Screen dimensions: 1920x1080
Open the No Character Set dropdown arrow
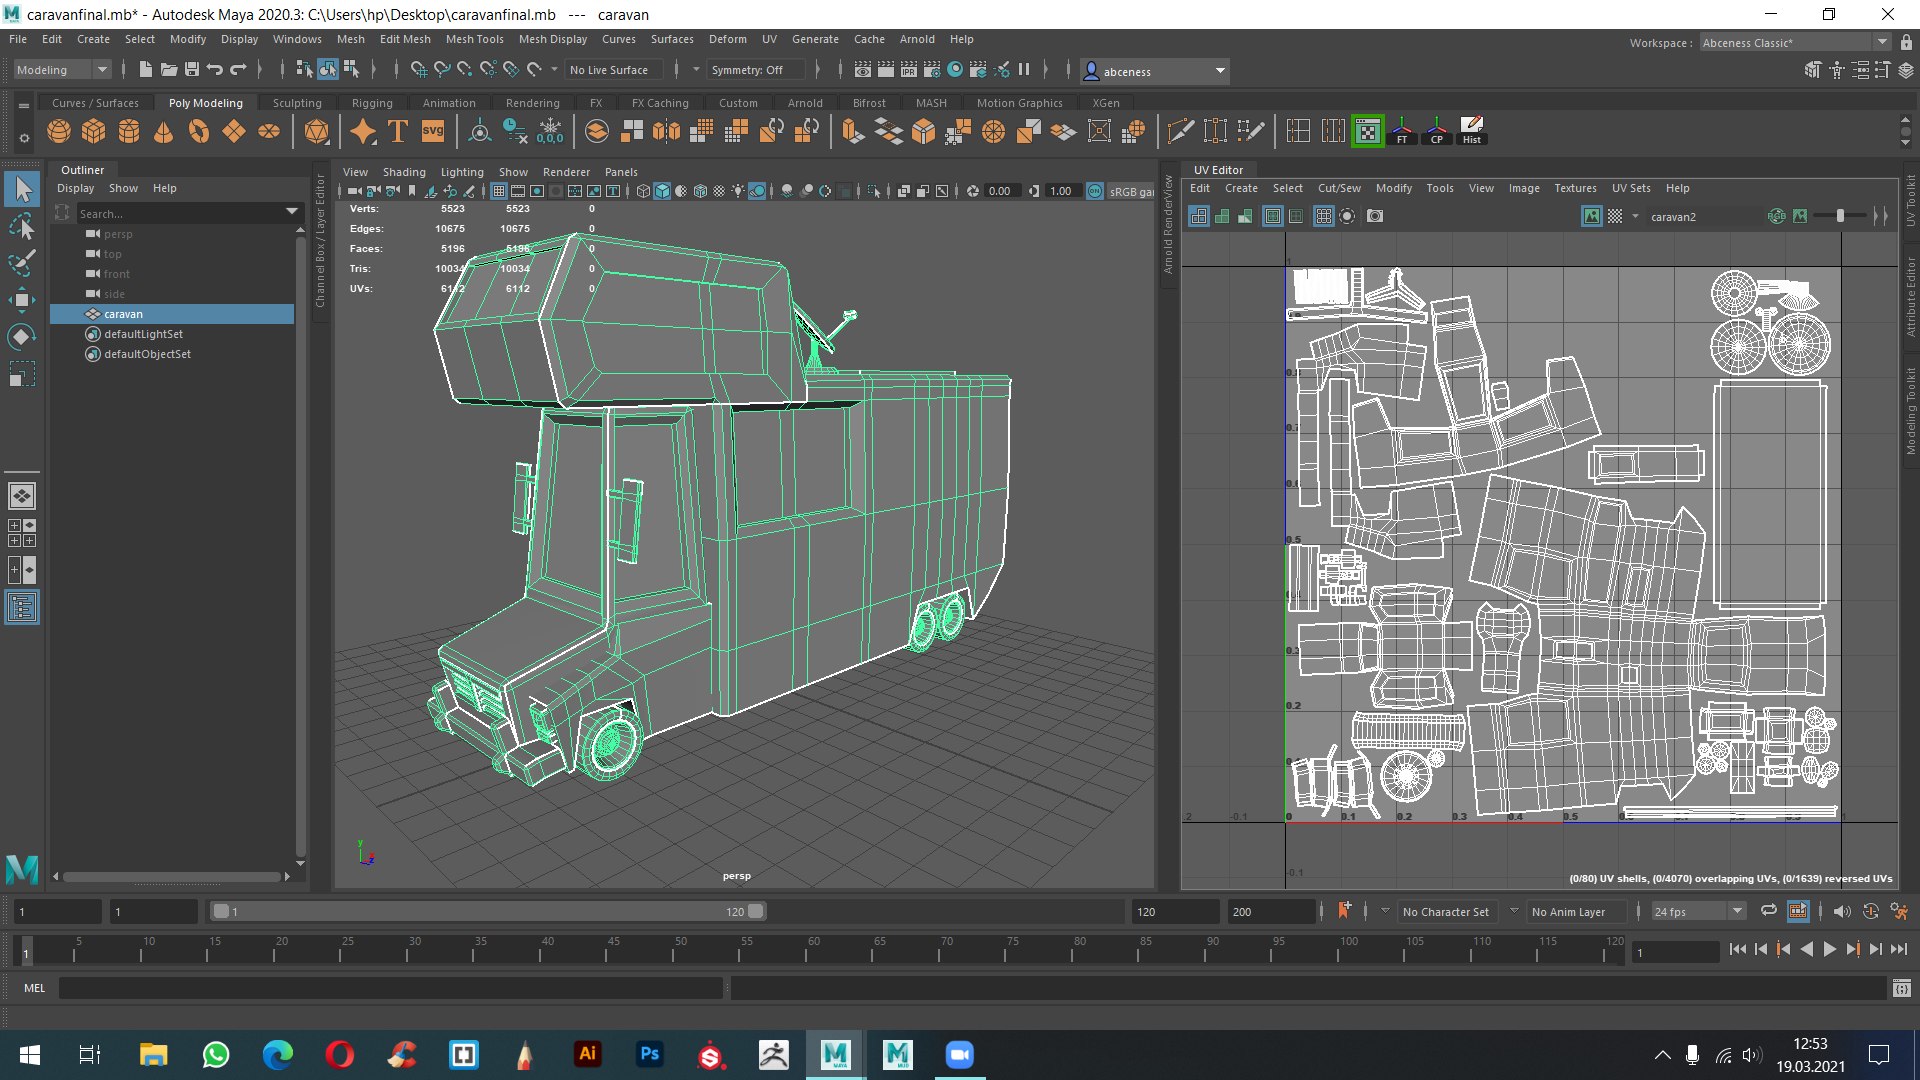pyautogui.click(x=1385, y=911)
